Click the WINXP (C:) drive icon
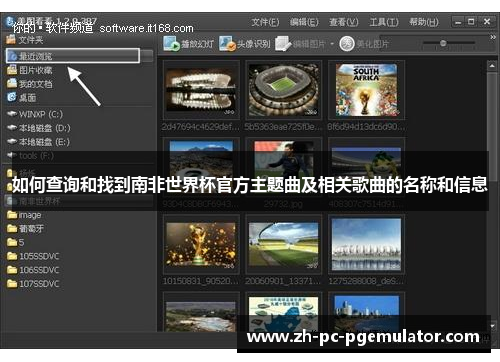 pyautogui.click(x=12, y=114)
